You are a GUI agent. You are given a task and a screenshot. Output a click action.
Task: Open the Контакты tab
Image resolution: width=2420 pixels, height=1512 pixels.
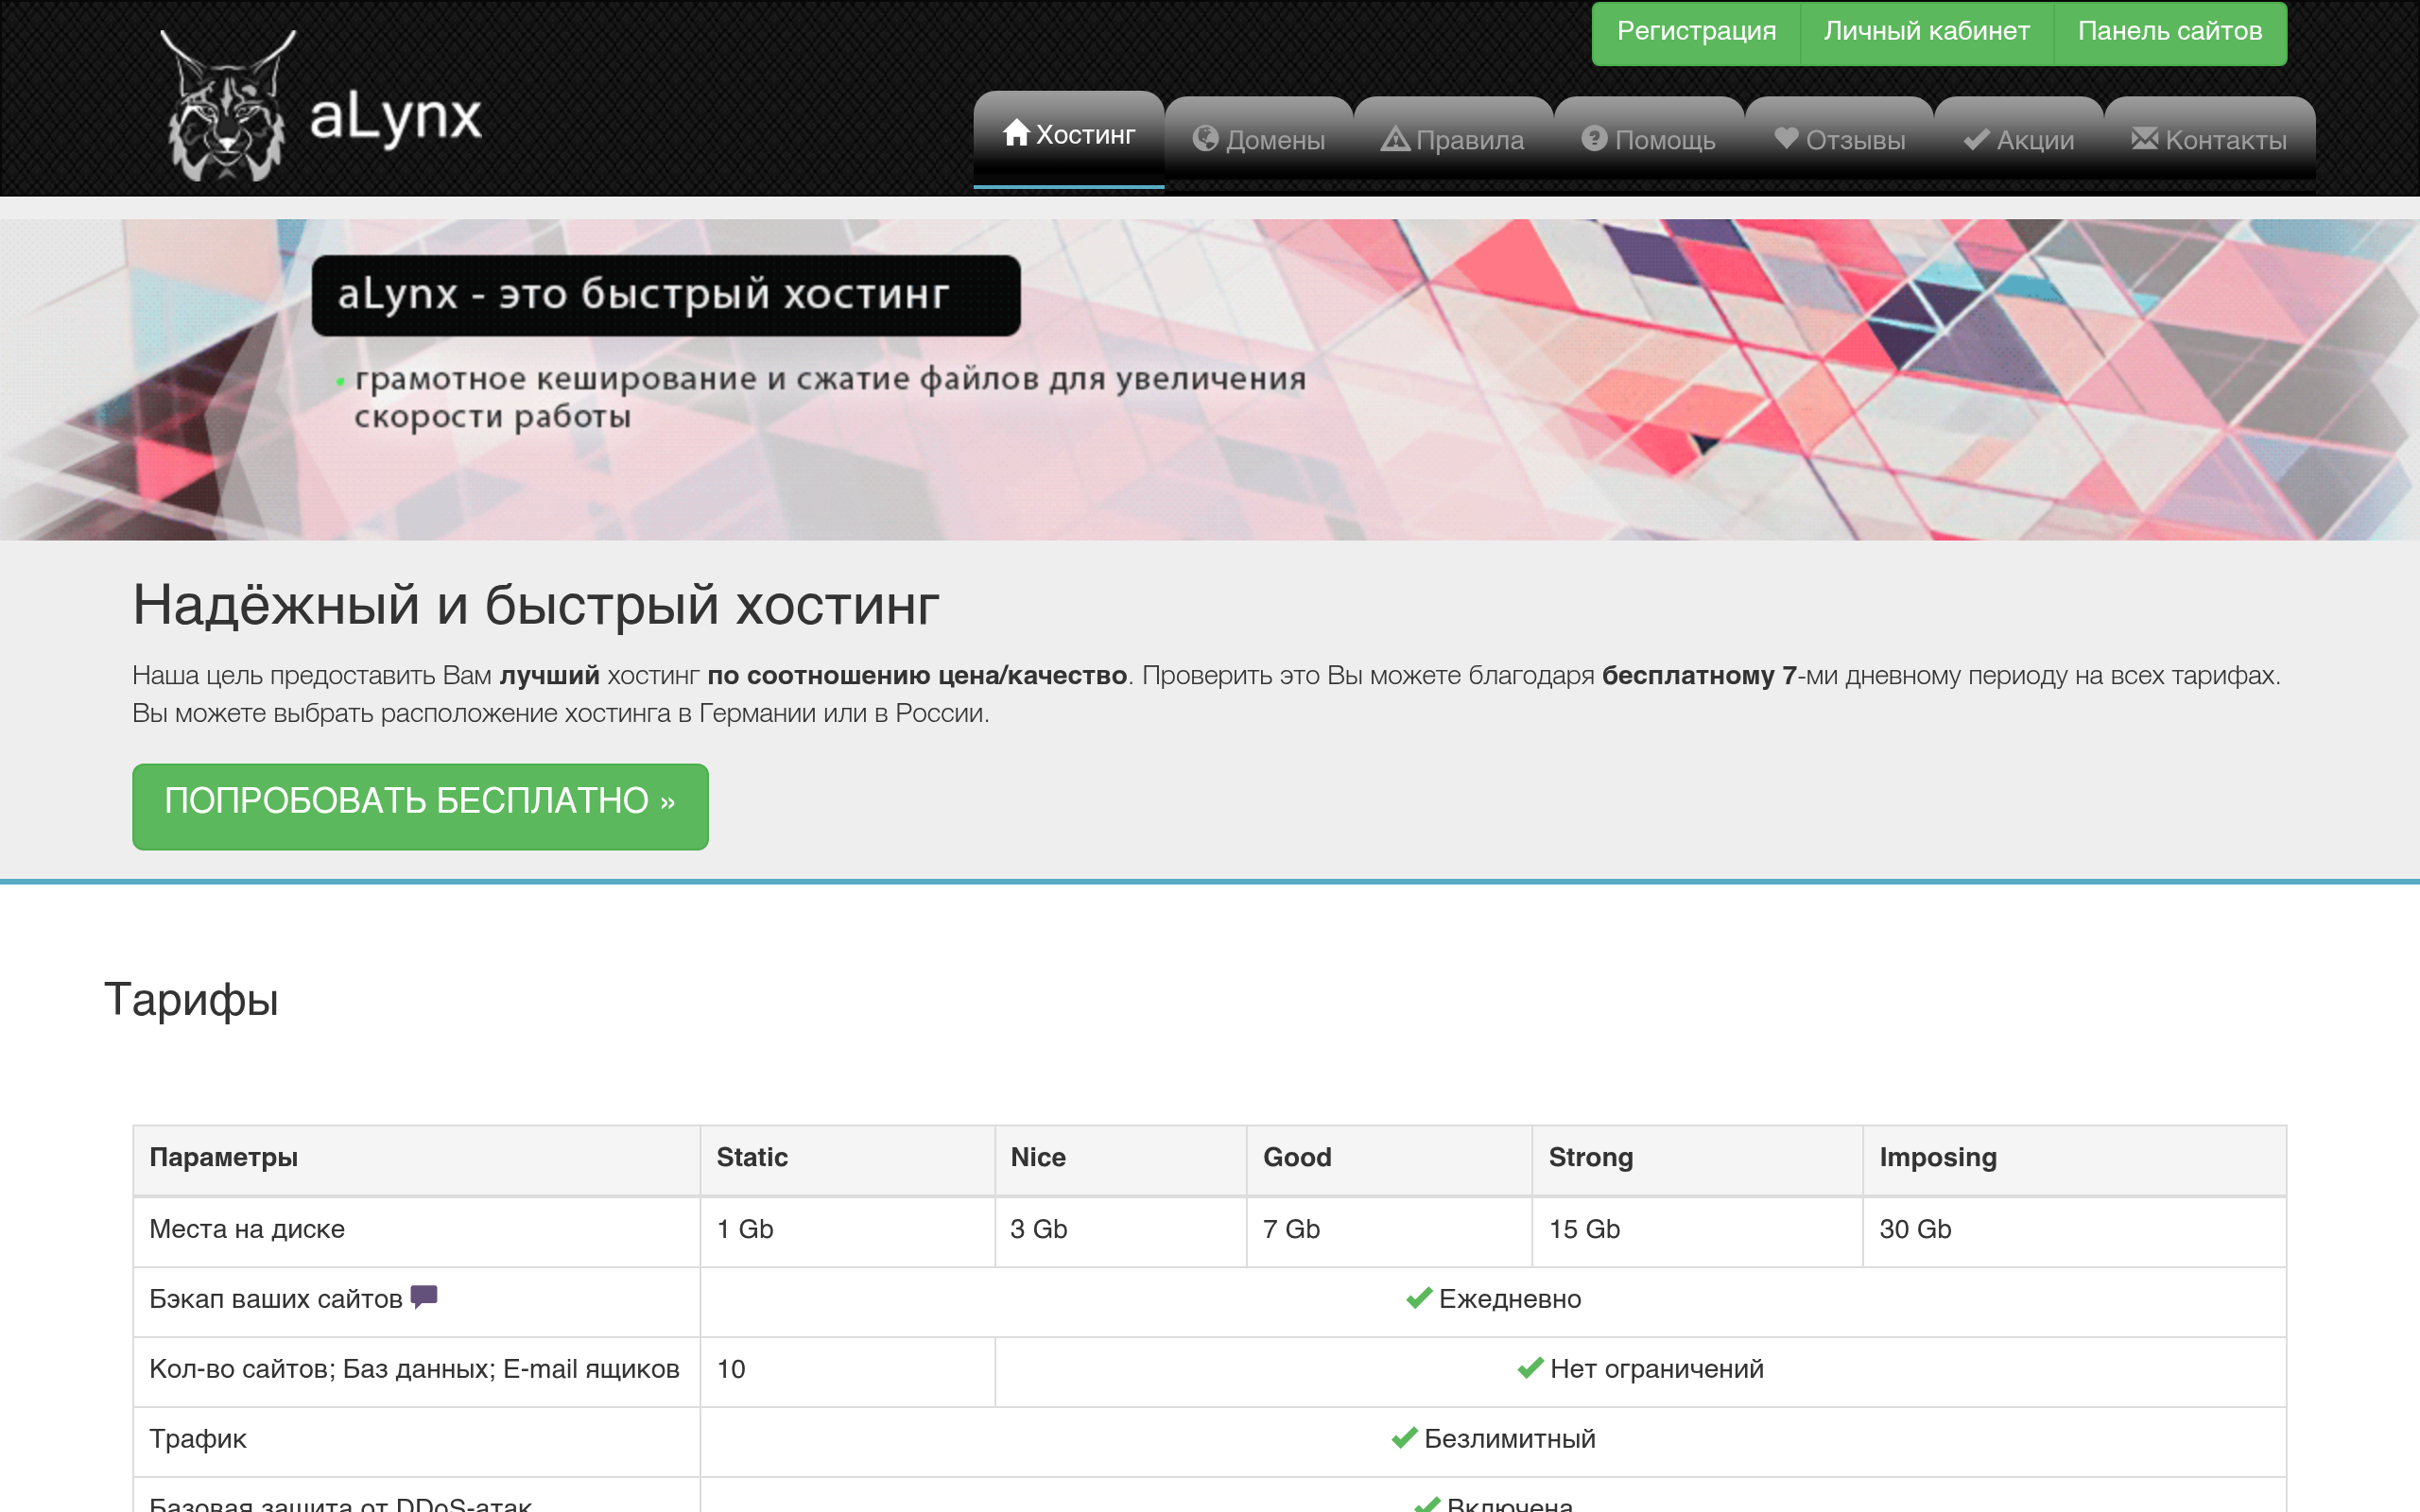(2210, 139)
